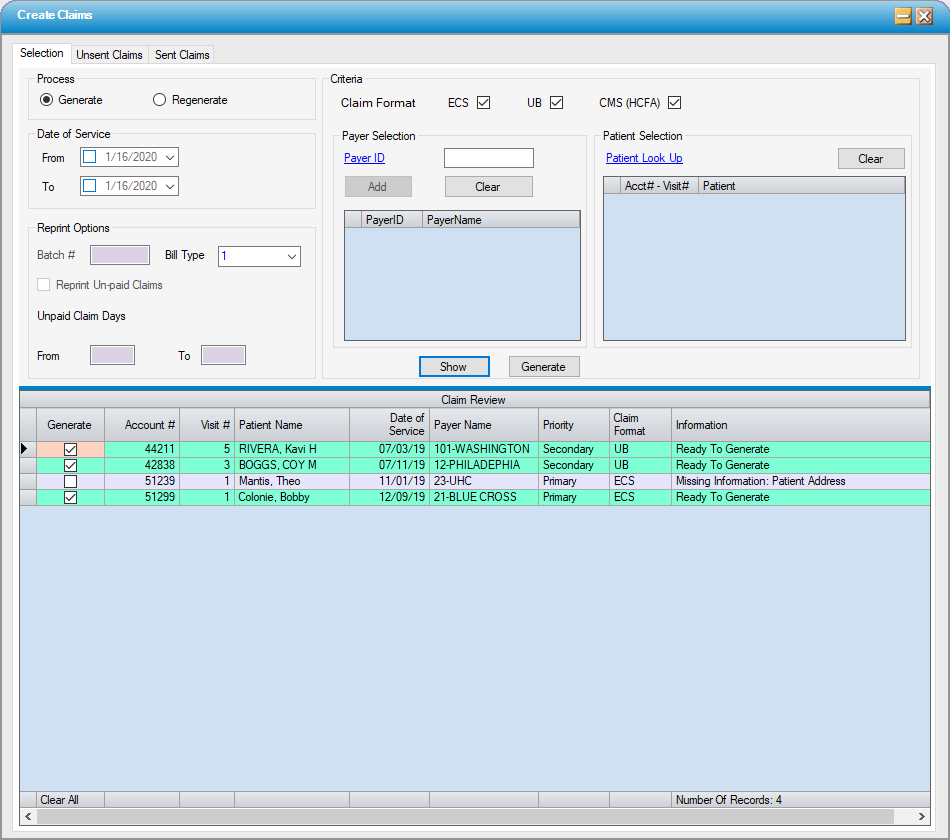The image size is (950, 840).
Task: Open the Payer ID link
Action: (364, 158)
